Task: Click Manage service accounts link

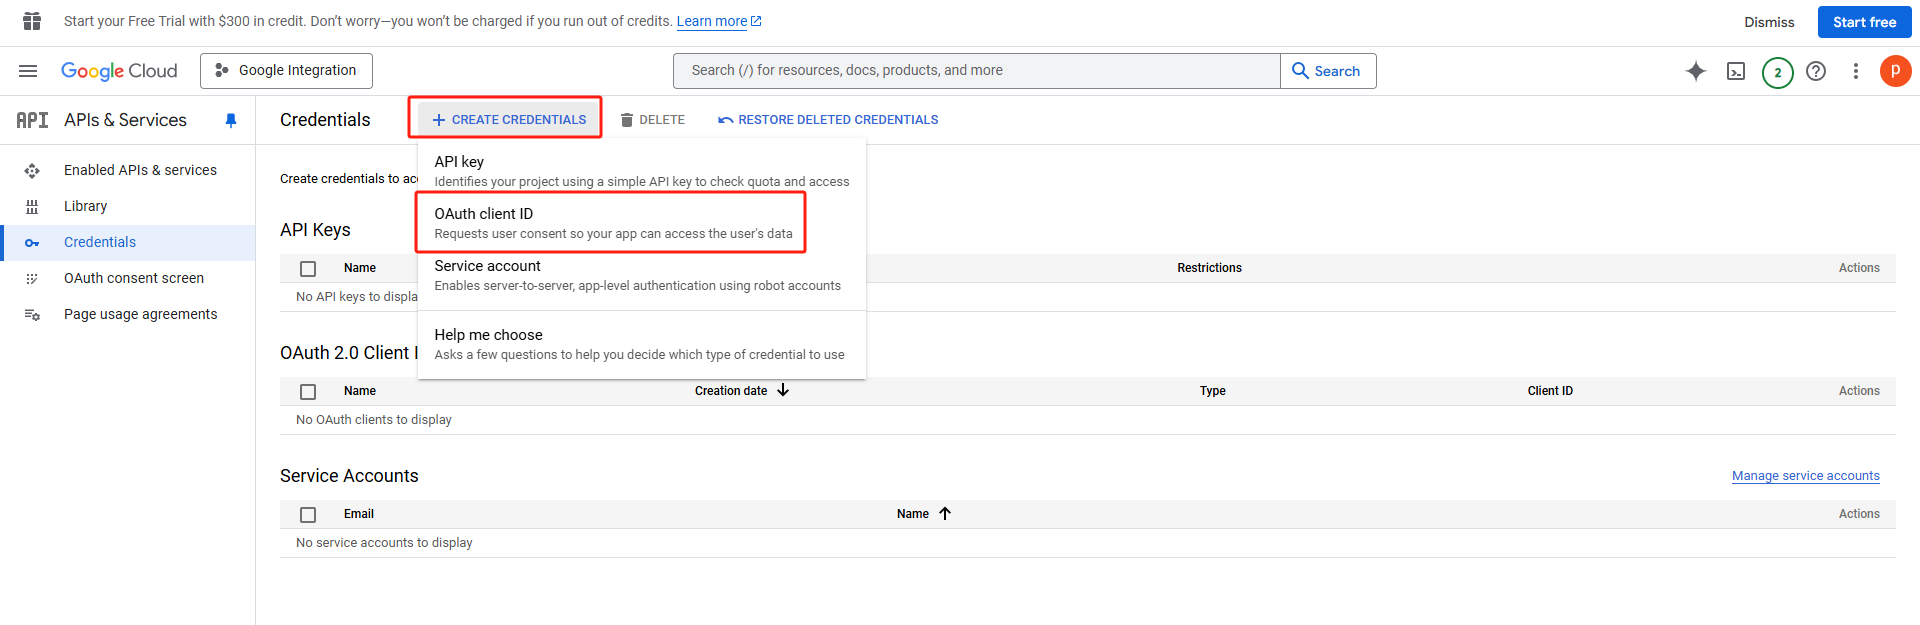Action: coord(1805,476)
